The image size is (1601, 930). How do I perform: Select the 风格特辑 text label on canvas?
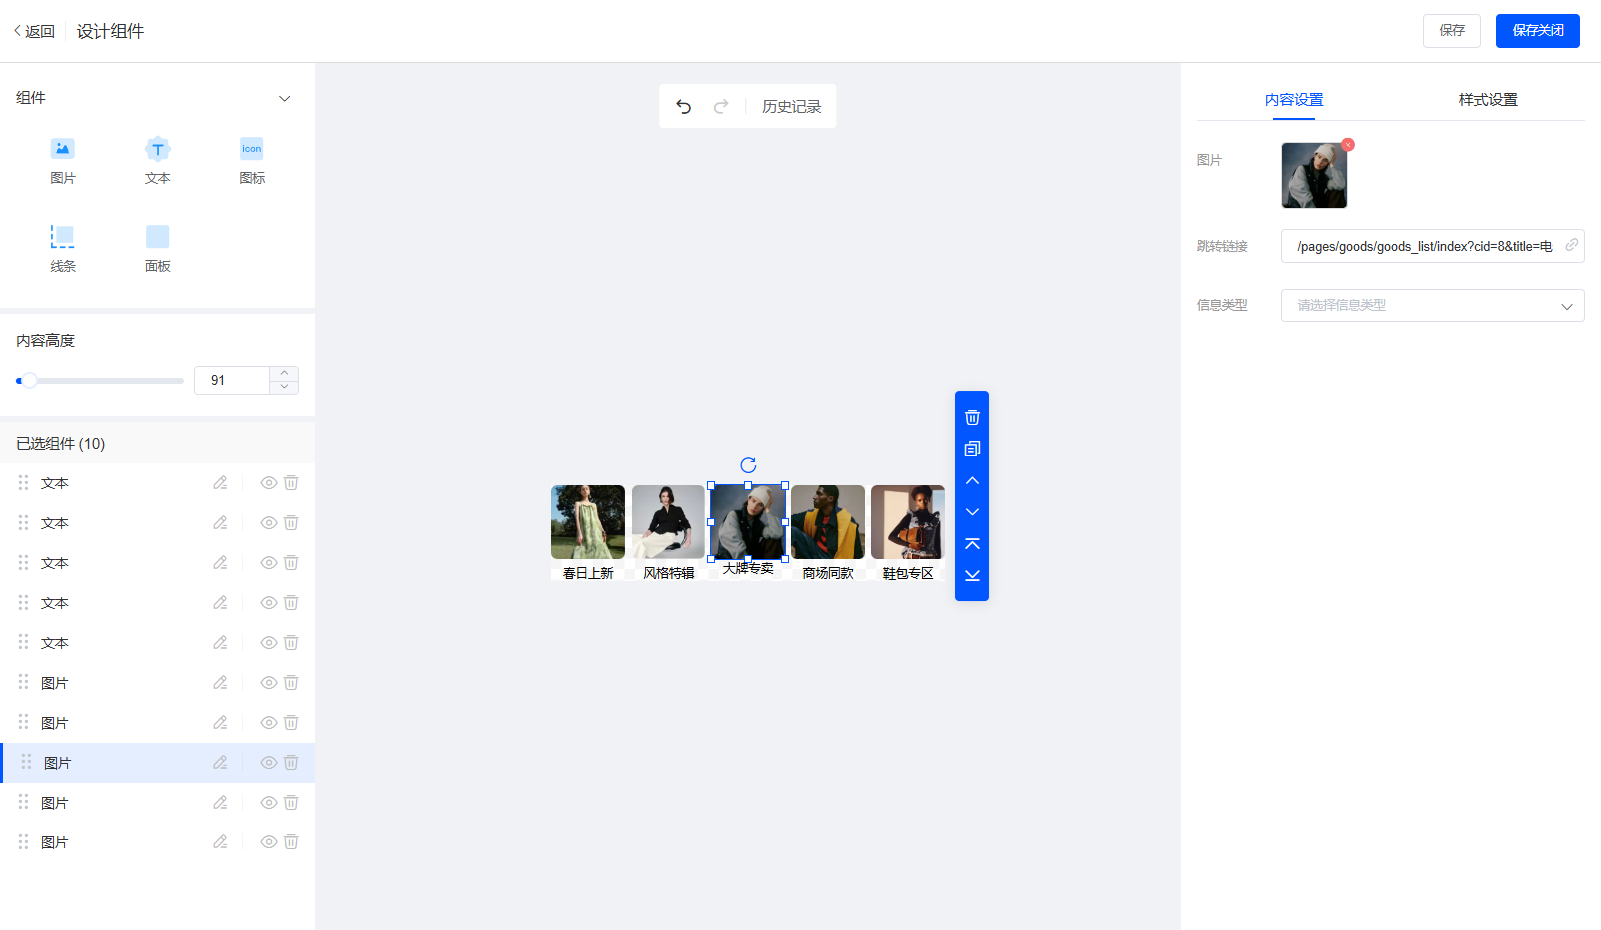[x=668, y=573]
